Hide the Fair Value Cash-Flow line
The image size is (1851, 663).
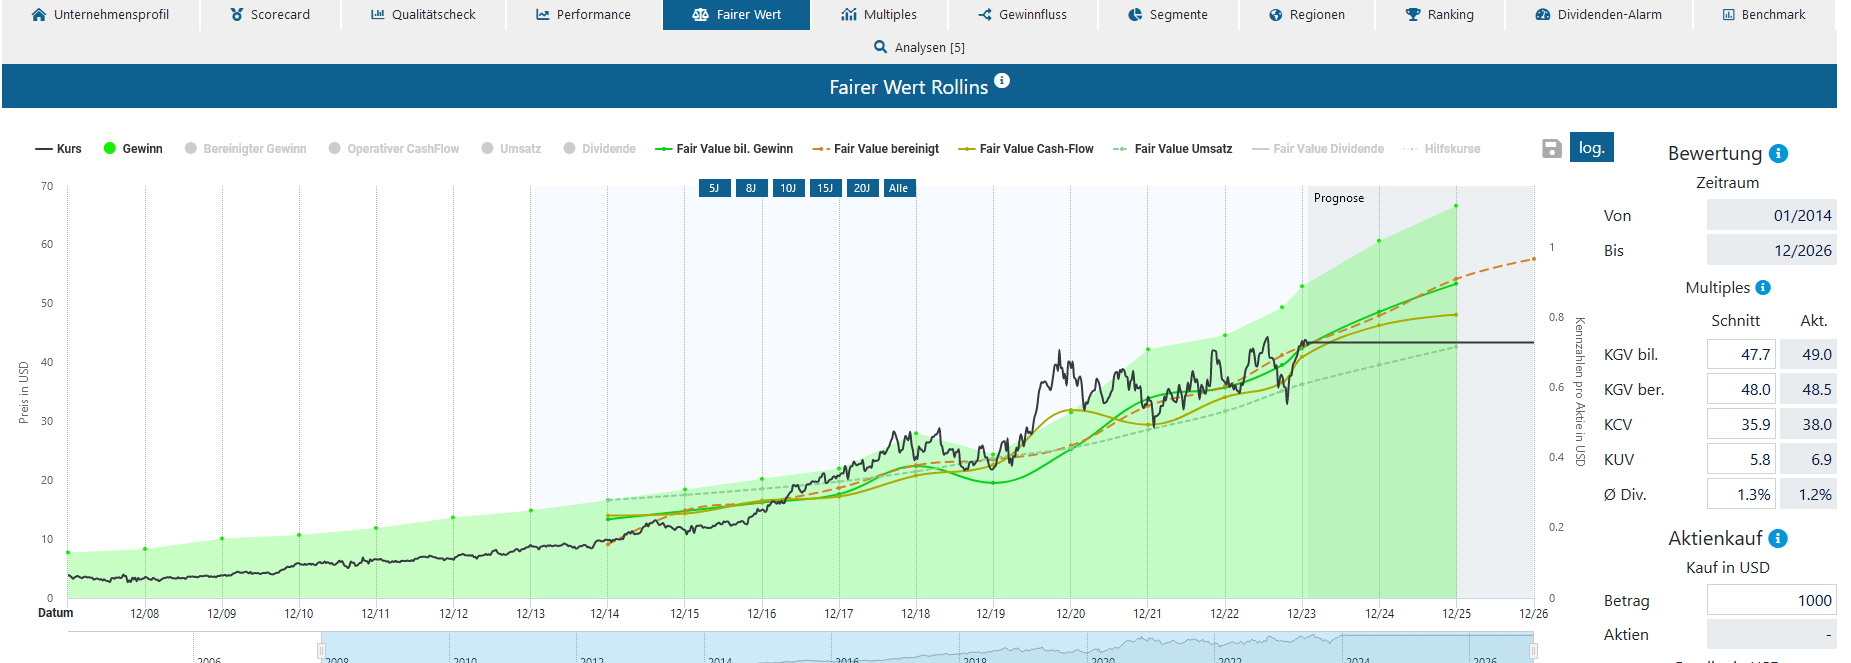[x=1026, y=149]
